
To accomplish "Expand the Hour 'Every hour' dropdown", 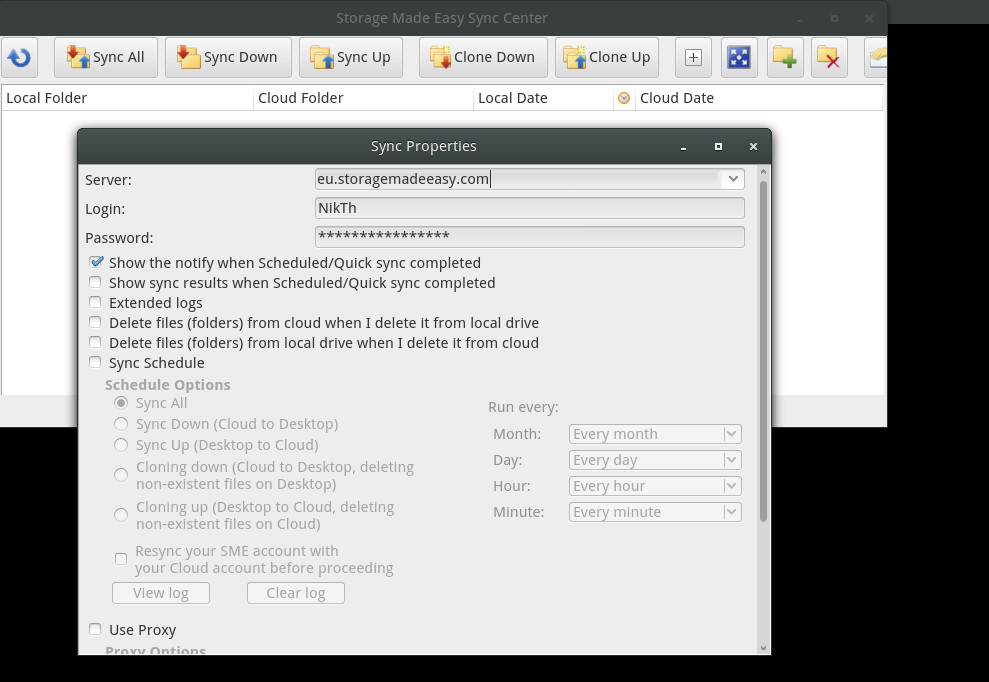I will click(x=731, y=486).
